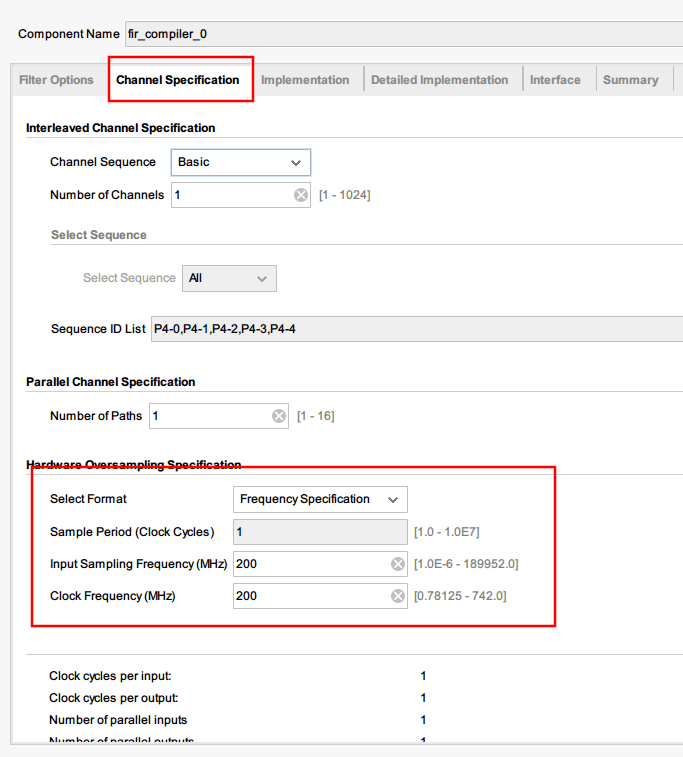
Task: Click the Frequency Specification dropdown arrow
Action: click(x=393, y=500)
